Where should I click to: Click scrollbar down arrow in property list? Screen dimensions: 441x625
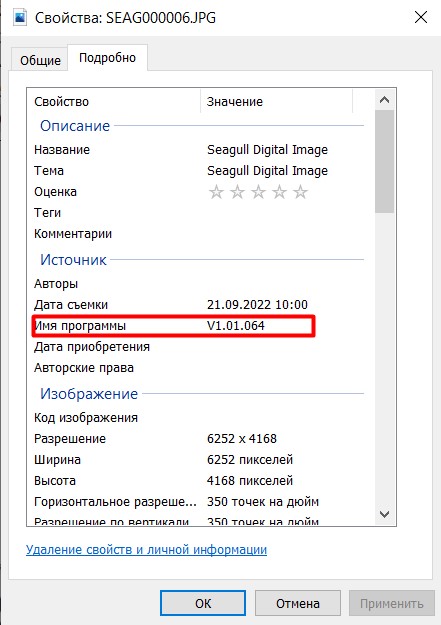[384, 514]
